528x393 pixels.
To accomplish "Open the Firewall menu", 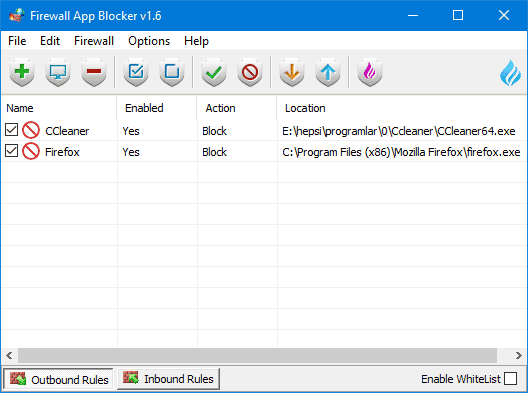I will click(x=94, y=41).
